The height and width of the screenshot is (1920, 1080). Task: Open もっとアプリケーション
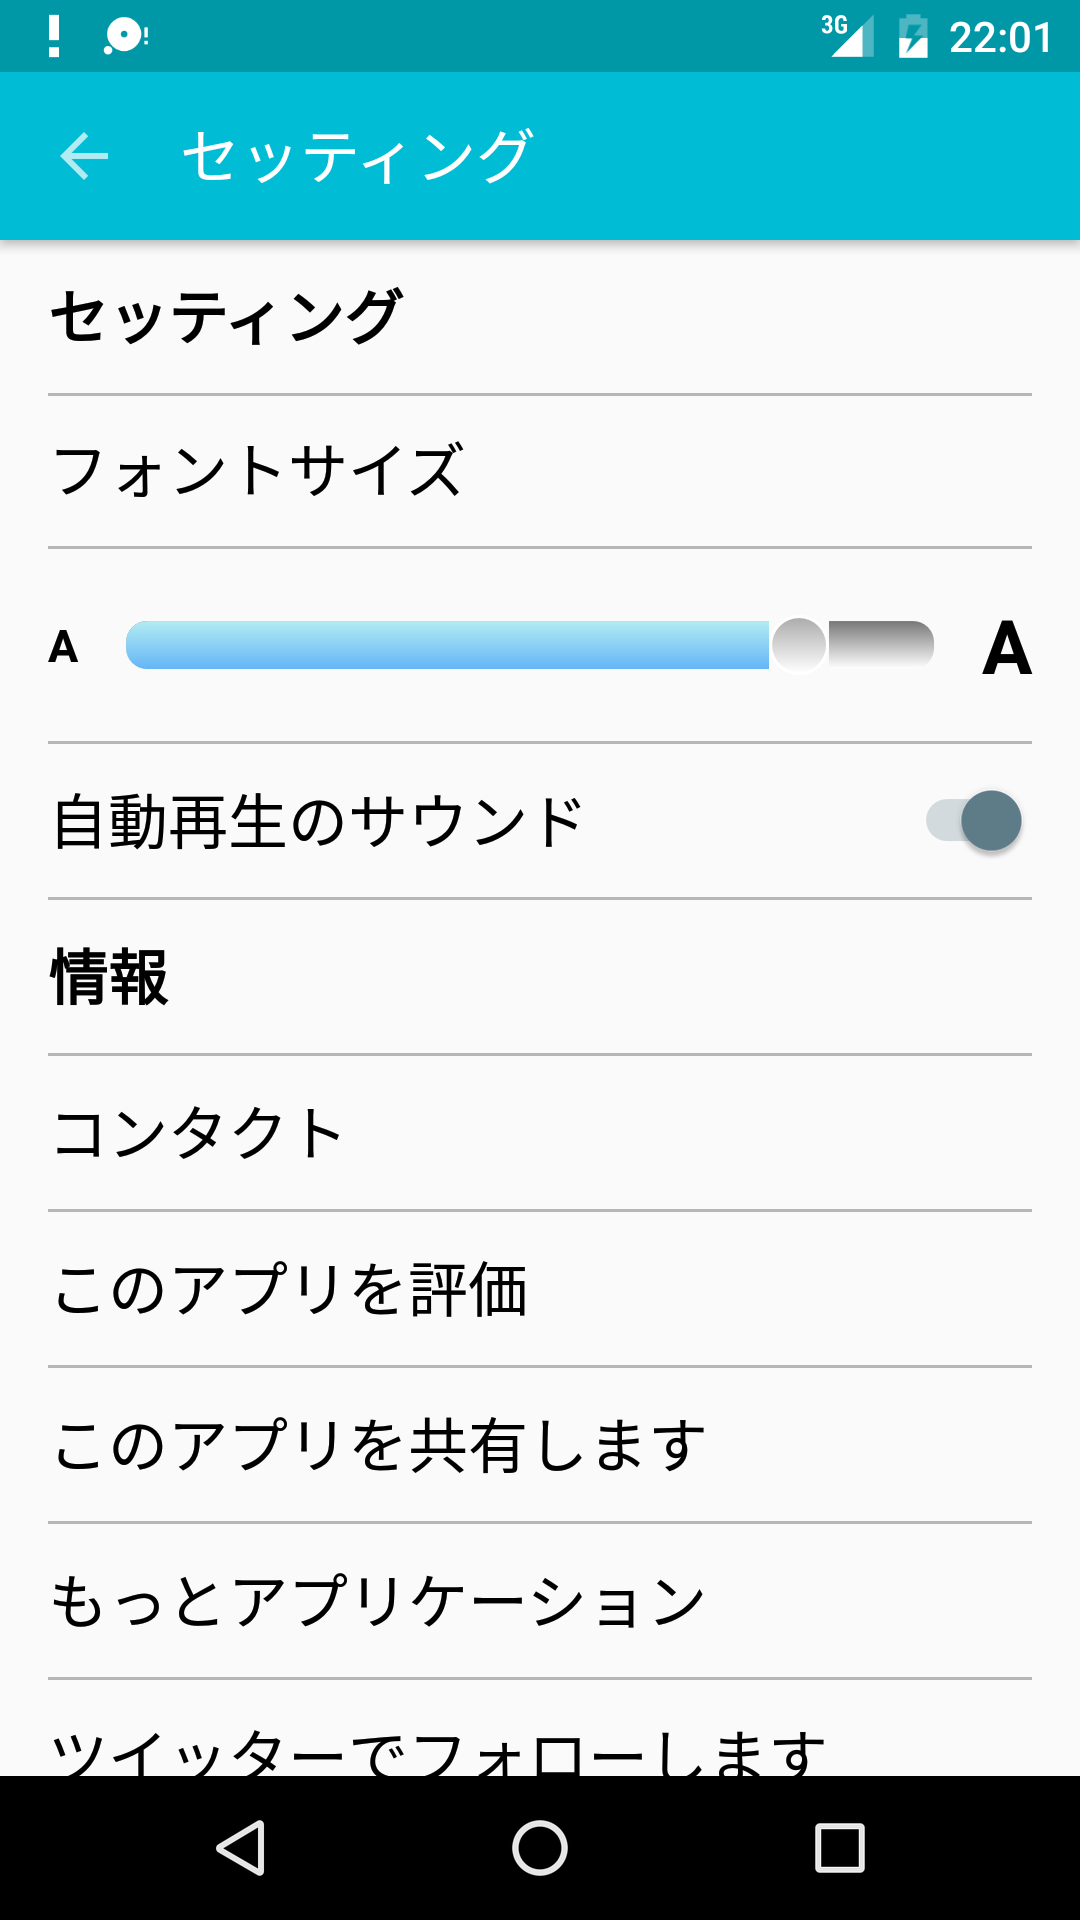540,1601
